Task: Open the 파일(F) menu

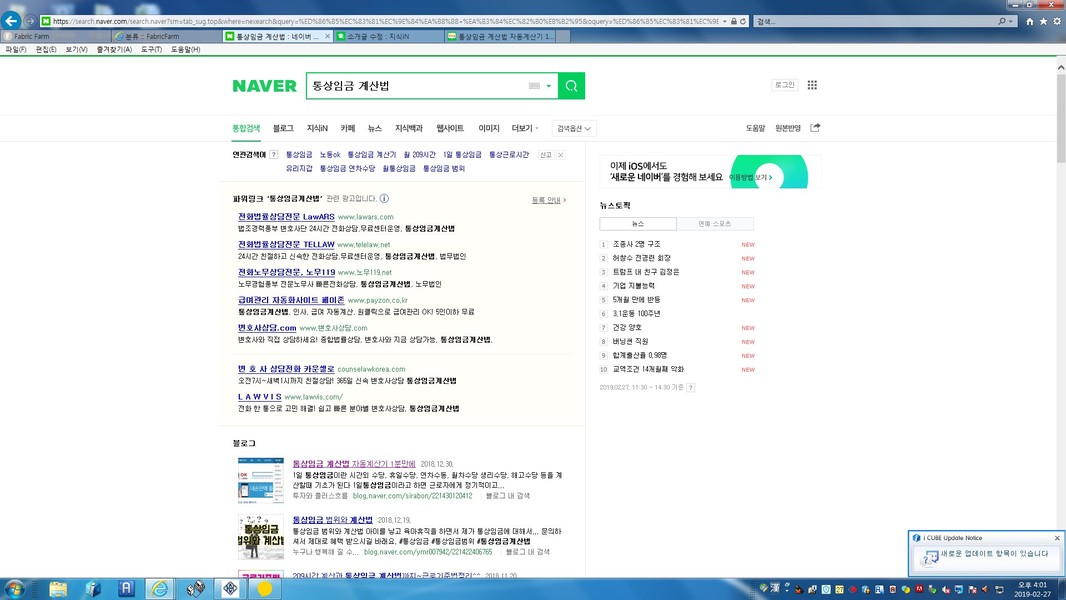Action: click(x=16, y=50)
